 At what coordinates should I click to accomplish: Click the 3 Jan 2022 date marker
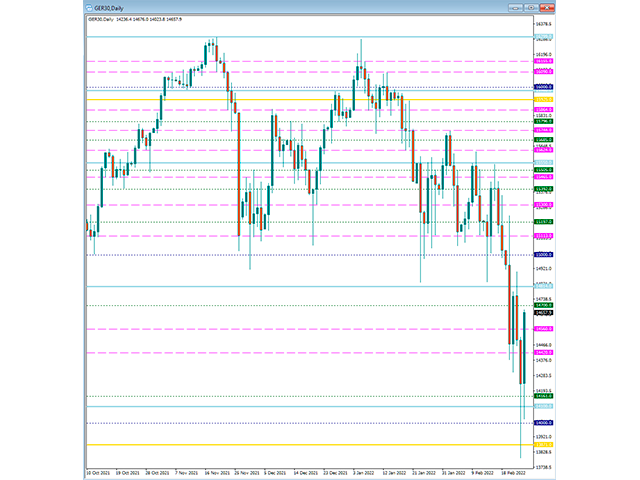click(x=364, y=473)
